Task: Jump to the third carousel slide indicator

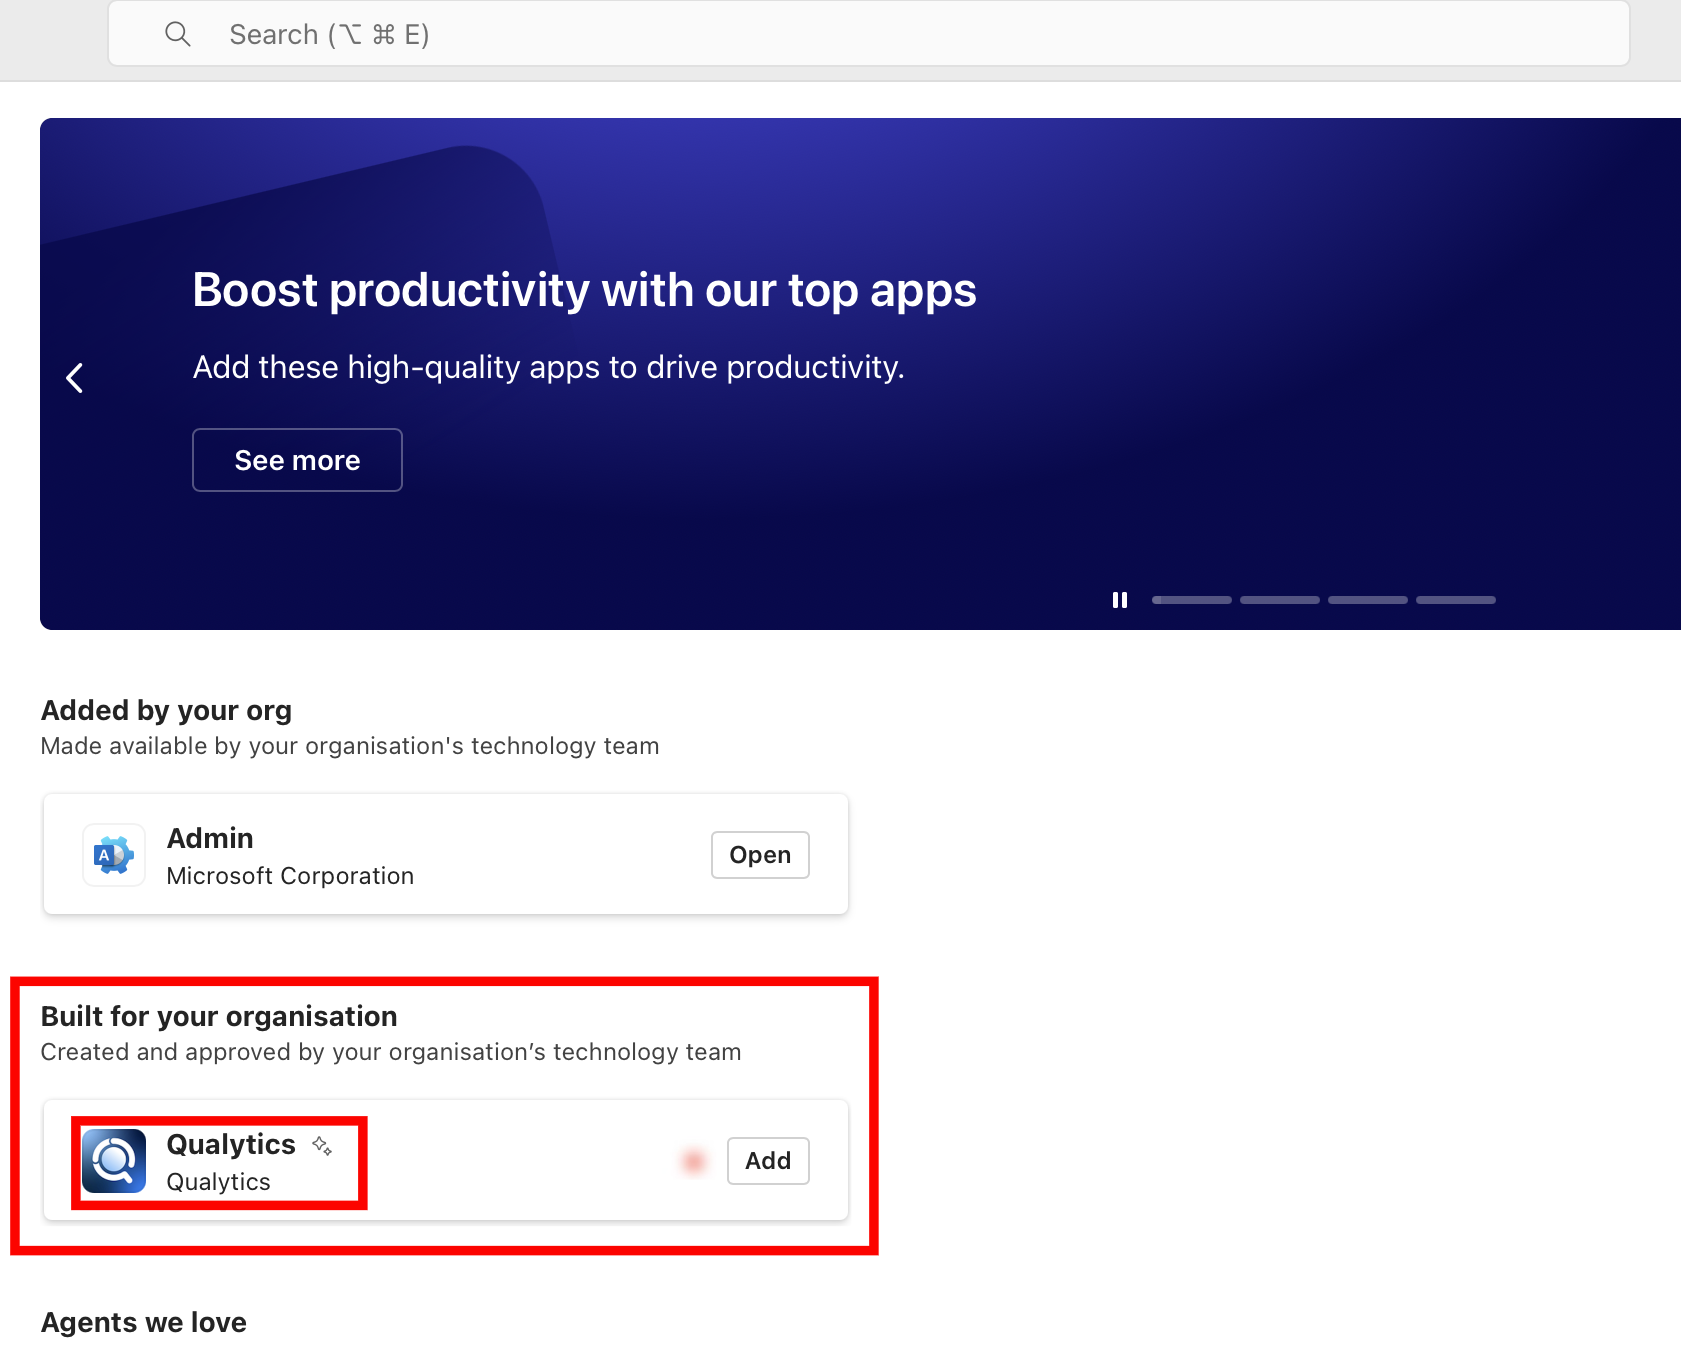Action: pos(1367,600)
